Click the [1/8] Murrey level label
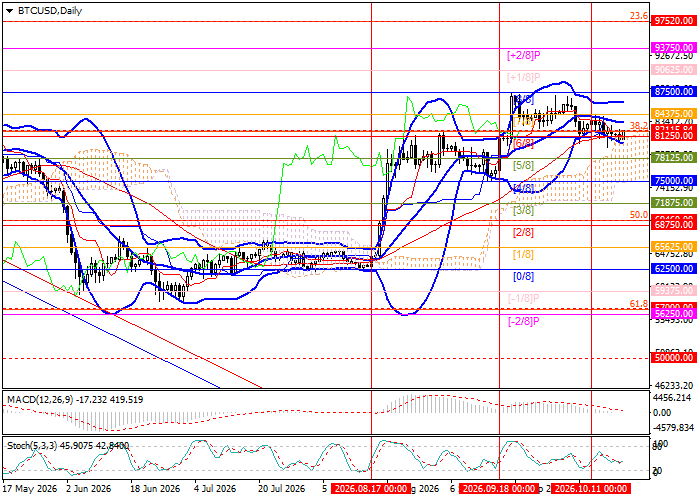This screenshot has height=500, width=700. 523,254
